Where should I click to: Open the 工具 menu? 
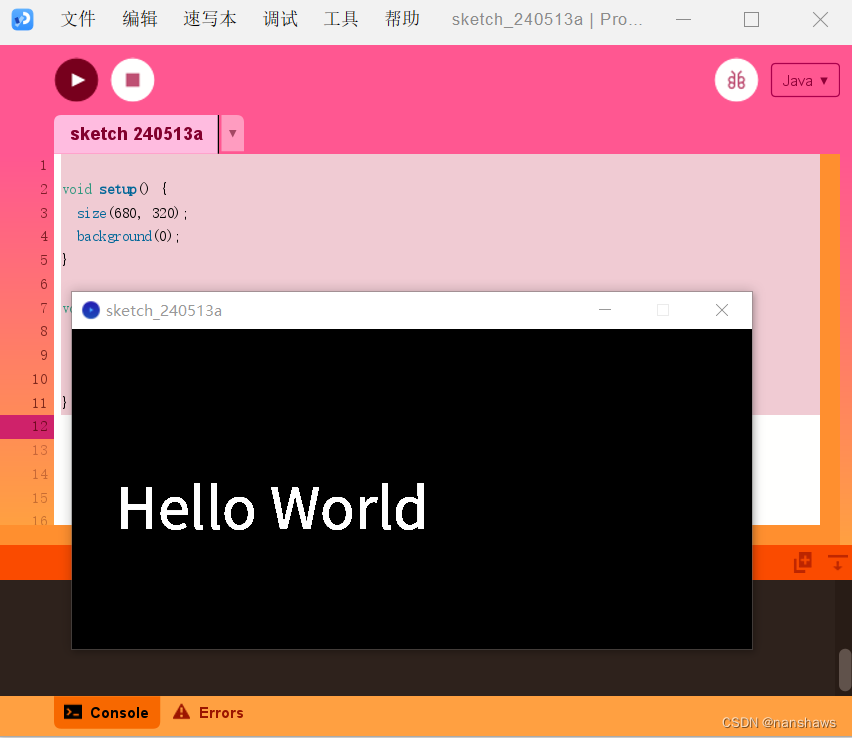[x=341, y=19]
